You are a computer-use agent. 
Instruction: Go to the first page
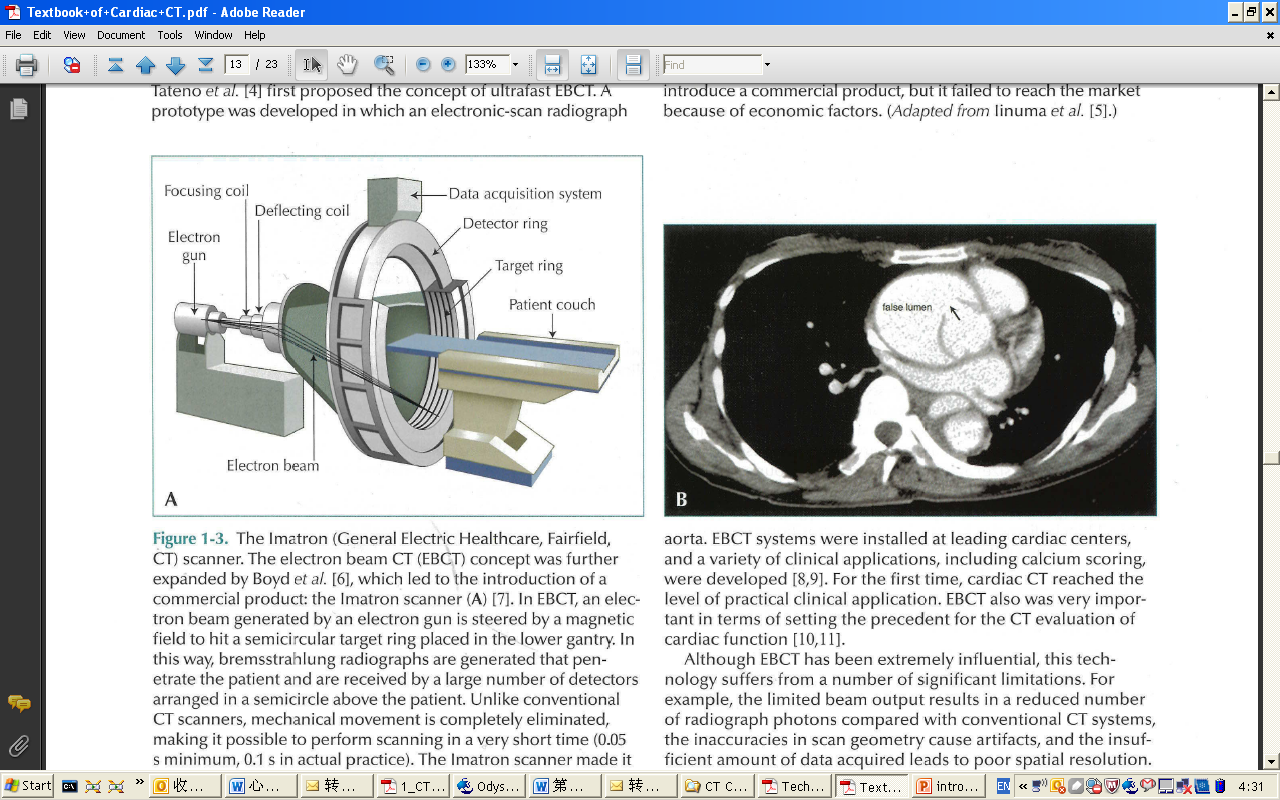click(x=116, y=65)
